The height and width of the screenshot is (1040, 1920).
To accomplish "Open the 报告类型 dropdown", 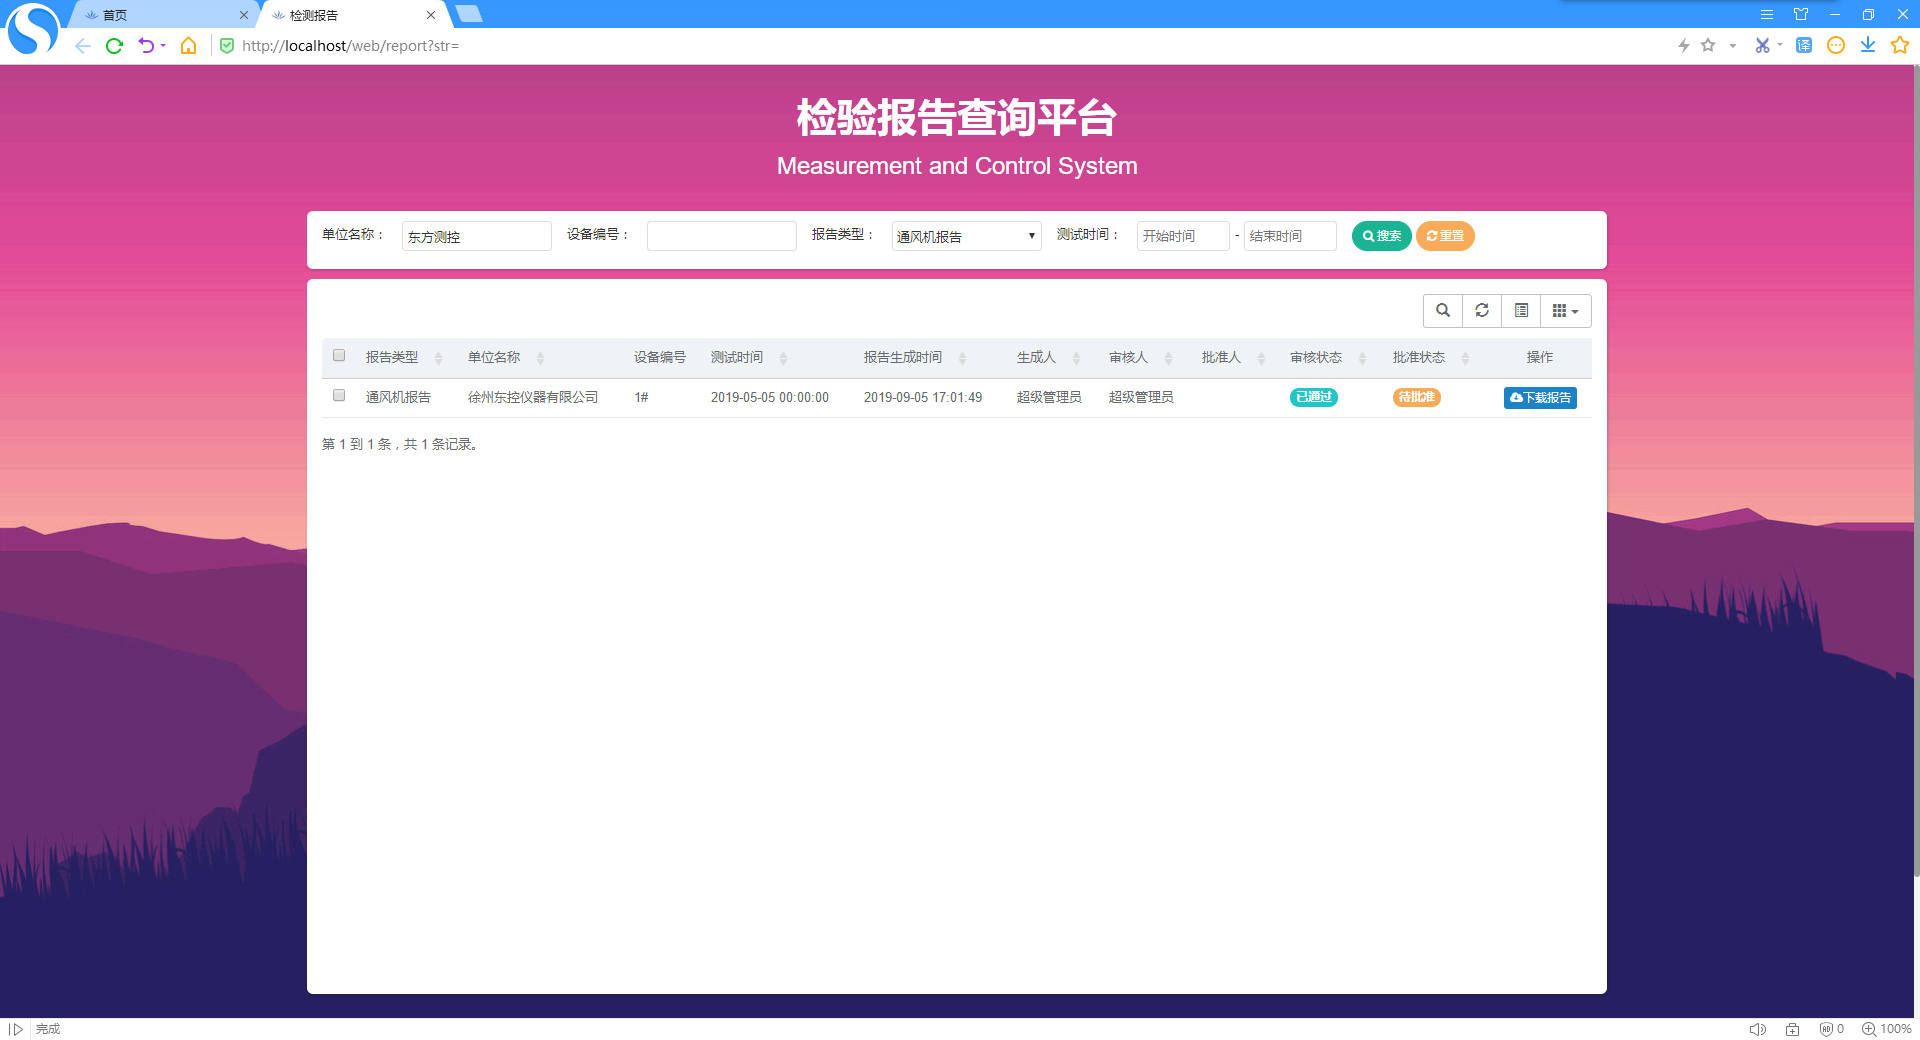I will coord(966,236).
